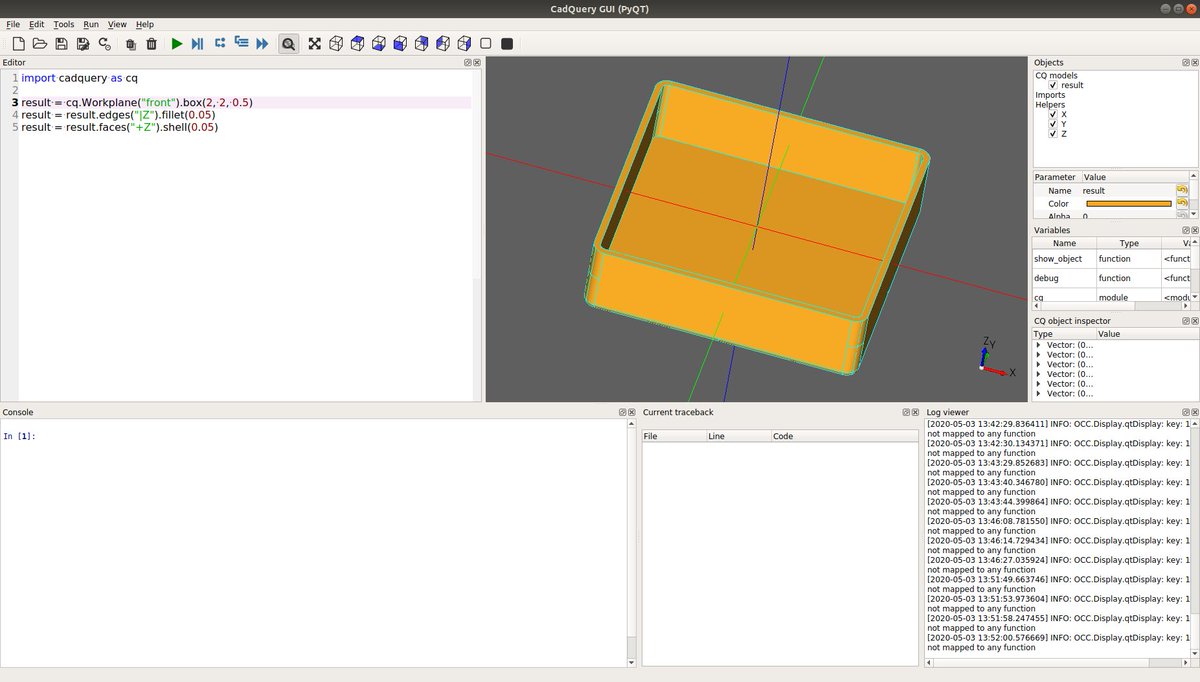Open the orange Color swatch picker
Image resolution: width=1200 pixels, height=682 pixels.
(1128, 204)
